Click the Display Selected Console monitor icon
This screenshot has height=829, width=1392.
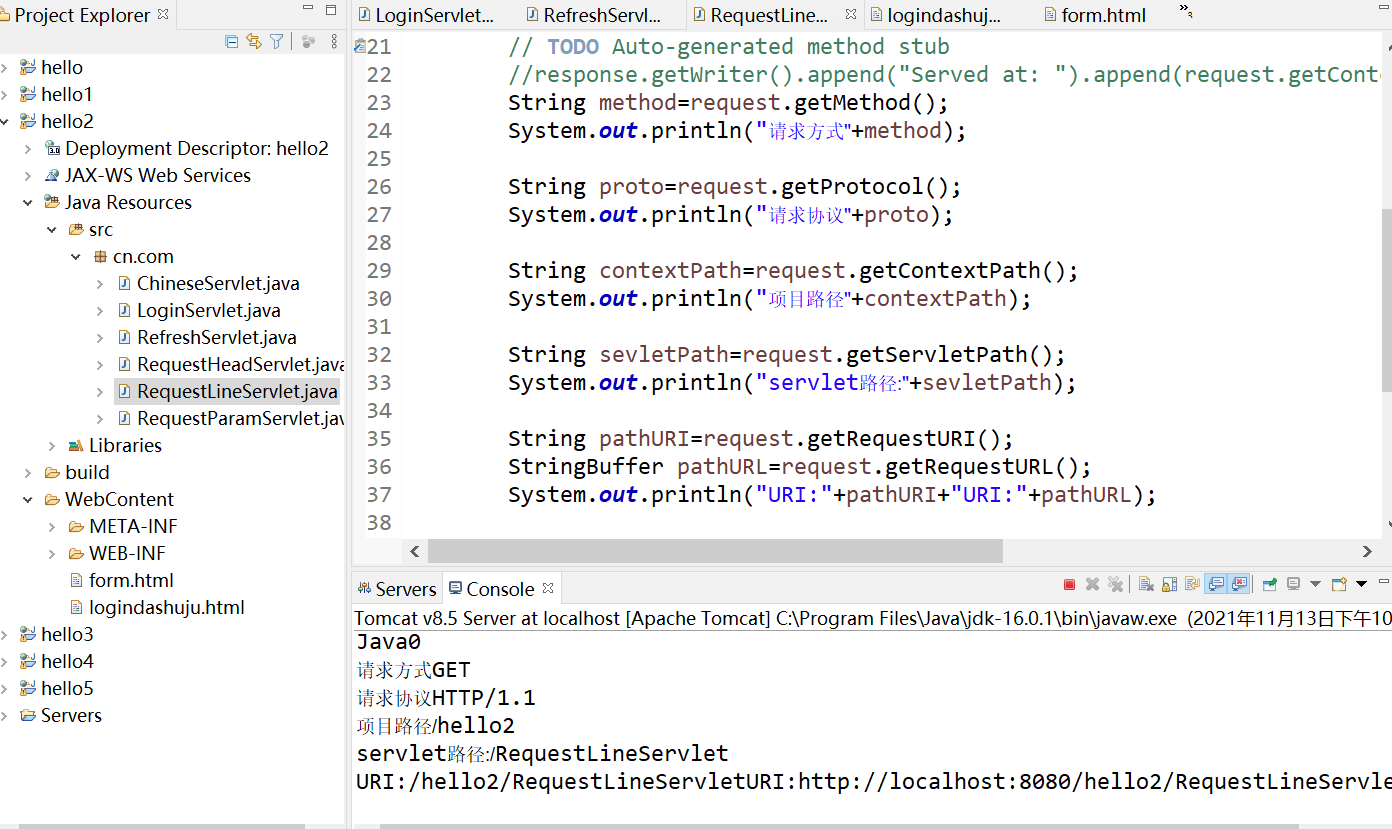tap(1293, 584)
